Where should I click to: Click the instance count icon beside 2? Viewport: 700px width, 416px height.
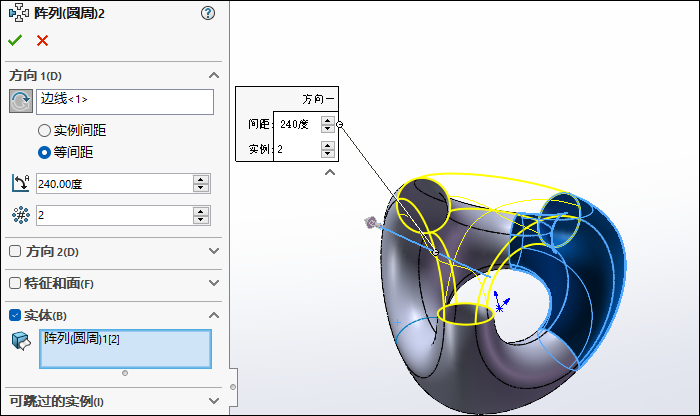(x=21, y=216)
